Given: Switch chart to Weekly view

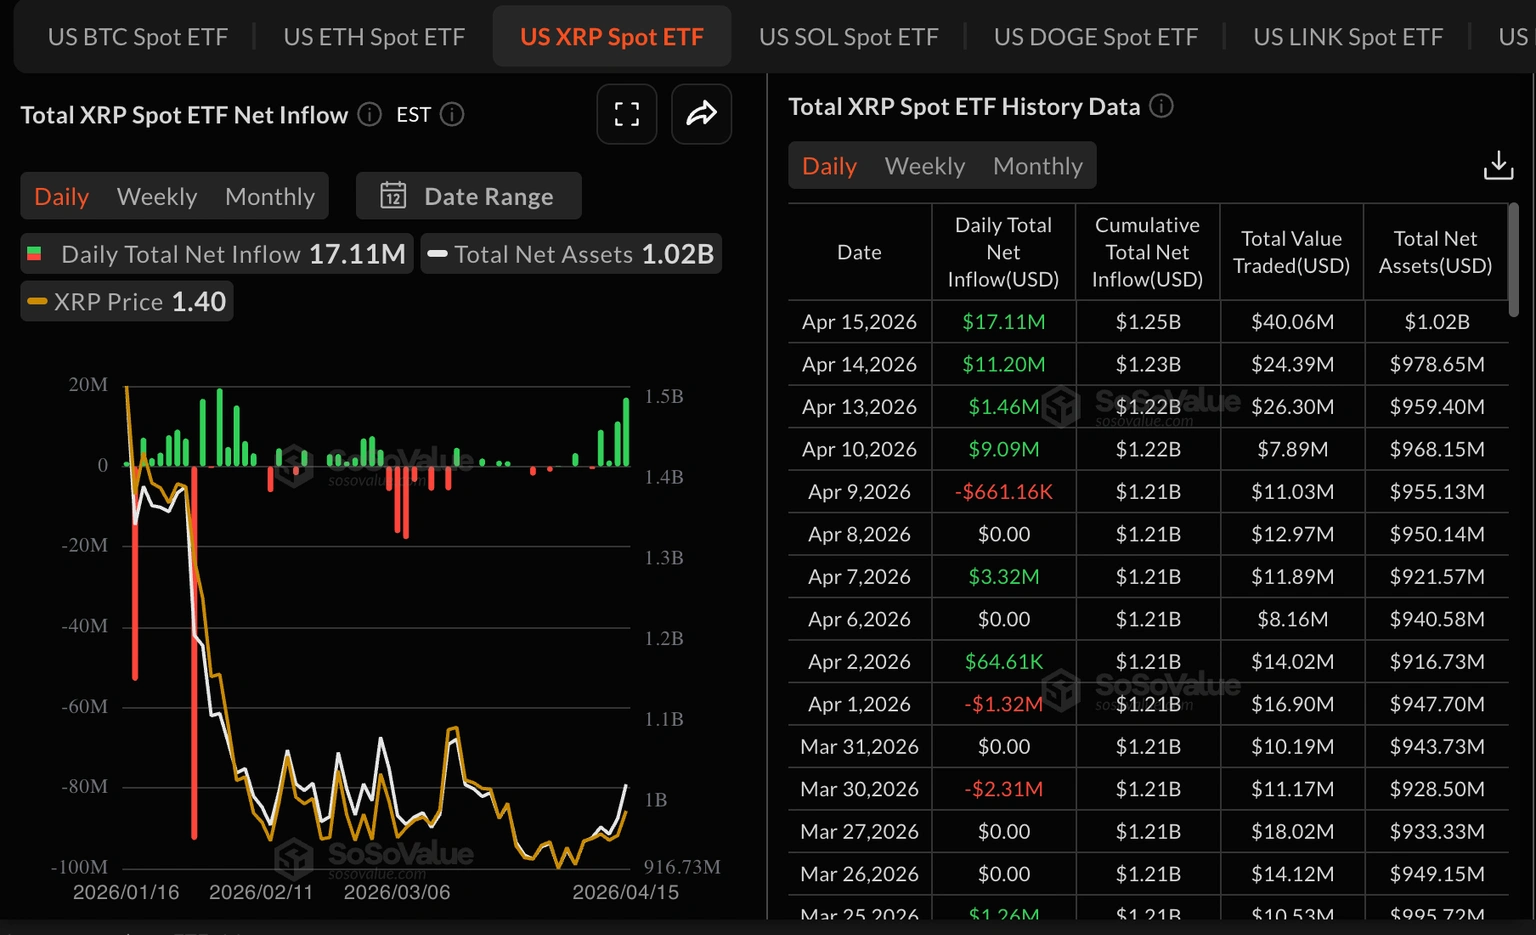Looking at the screenshot, I should 157,196.
